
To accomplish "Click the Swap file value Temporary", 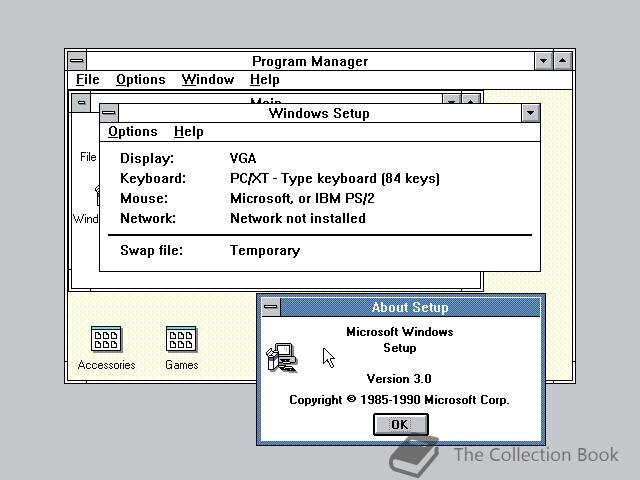I will [265, 250].
